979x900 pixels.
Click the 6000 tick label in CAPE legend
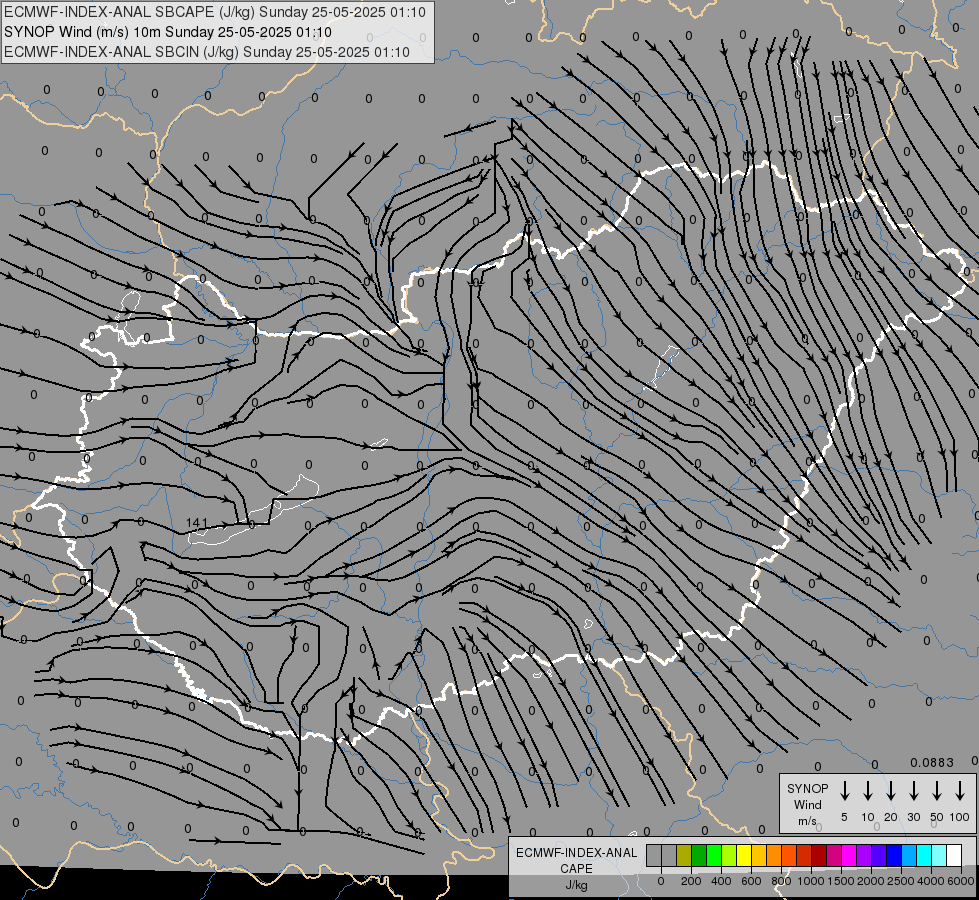point(961,881)
